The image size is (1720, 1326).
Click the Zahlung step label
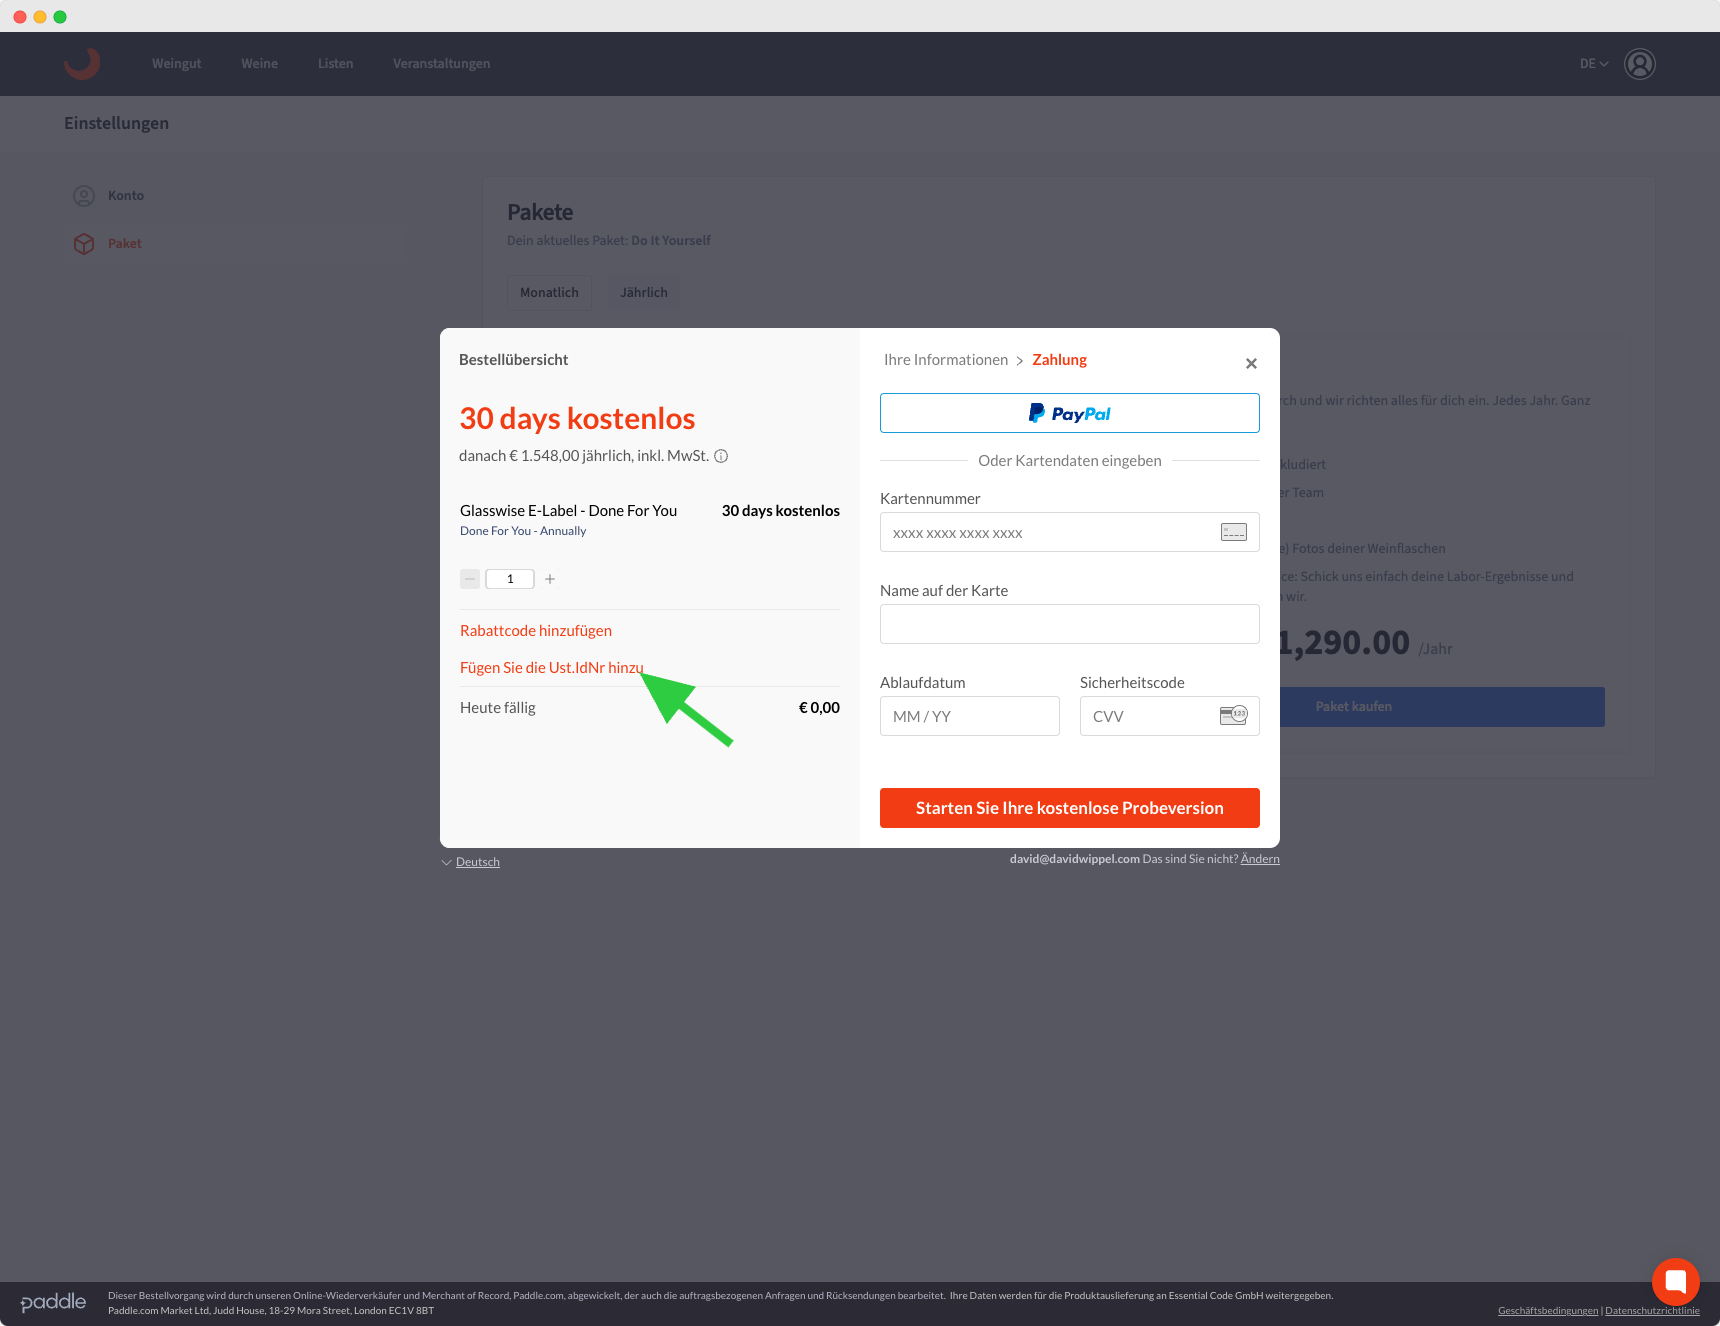pyautogui.click(x=1060, y=360)
